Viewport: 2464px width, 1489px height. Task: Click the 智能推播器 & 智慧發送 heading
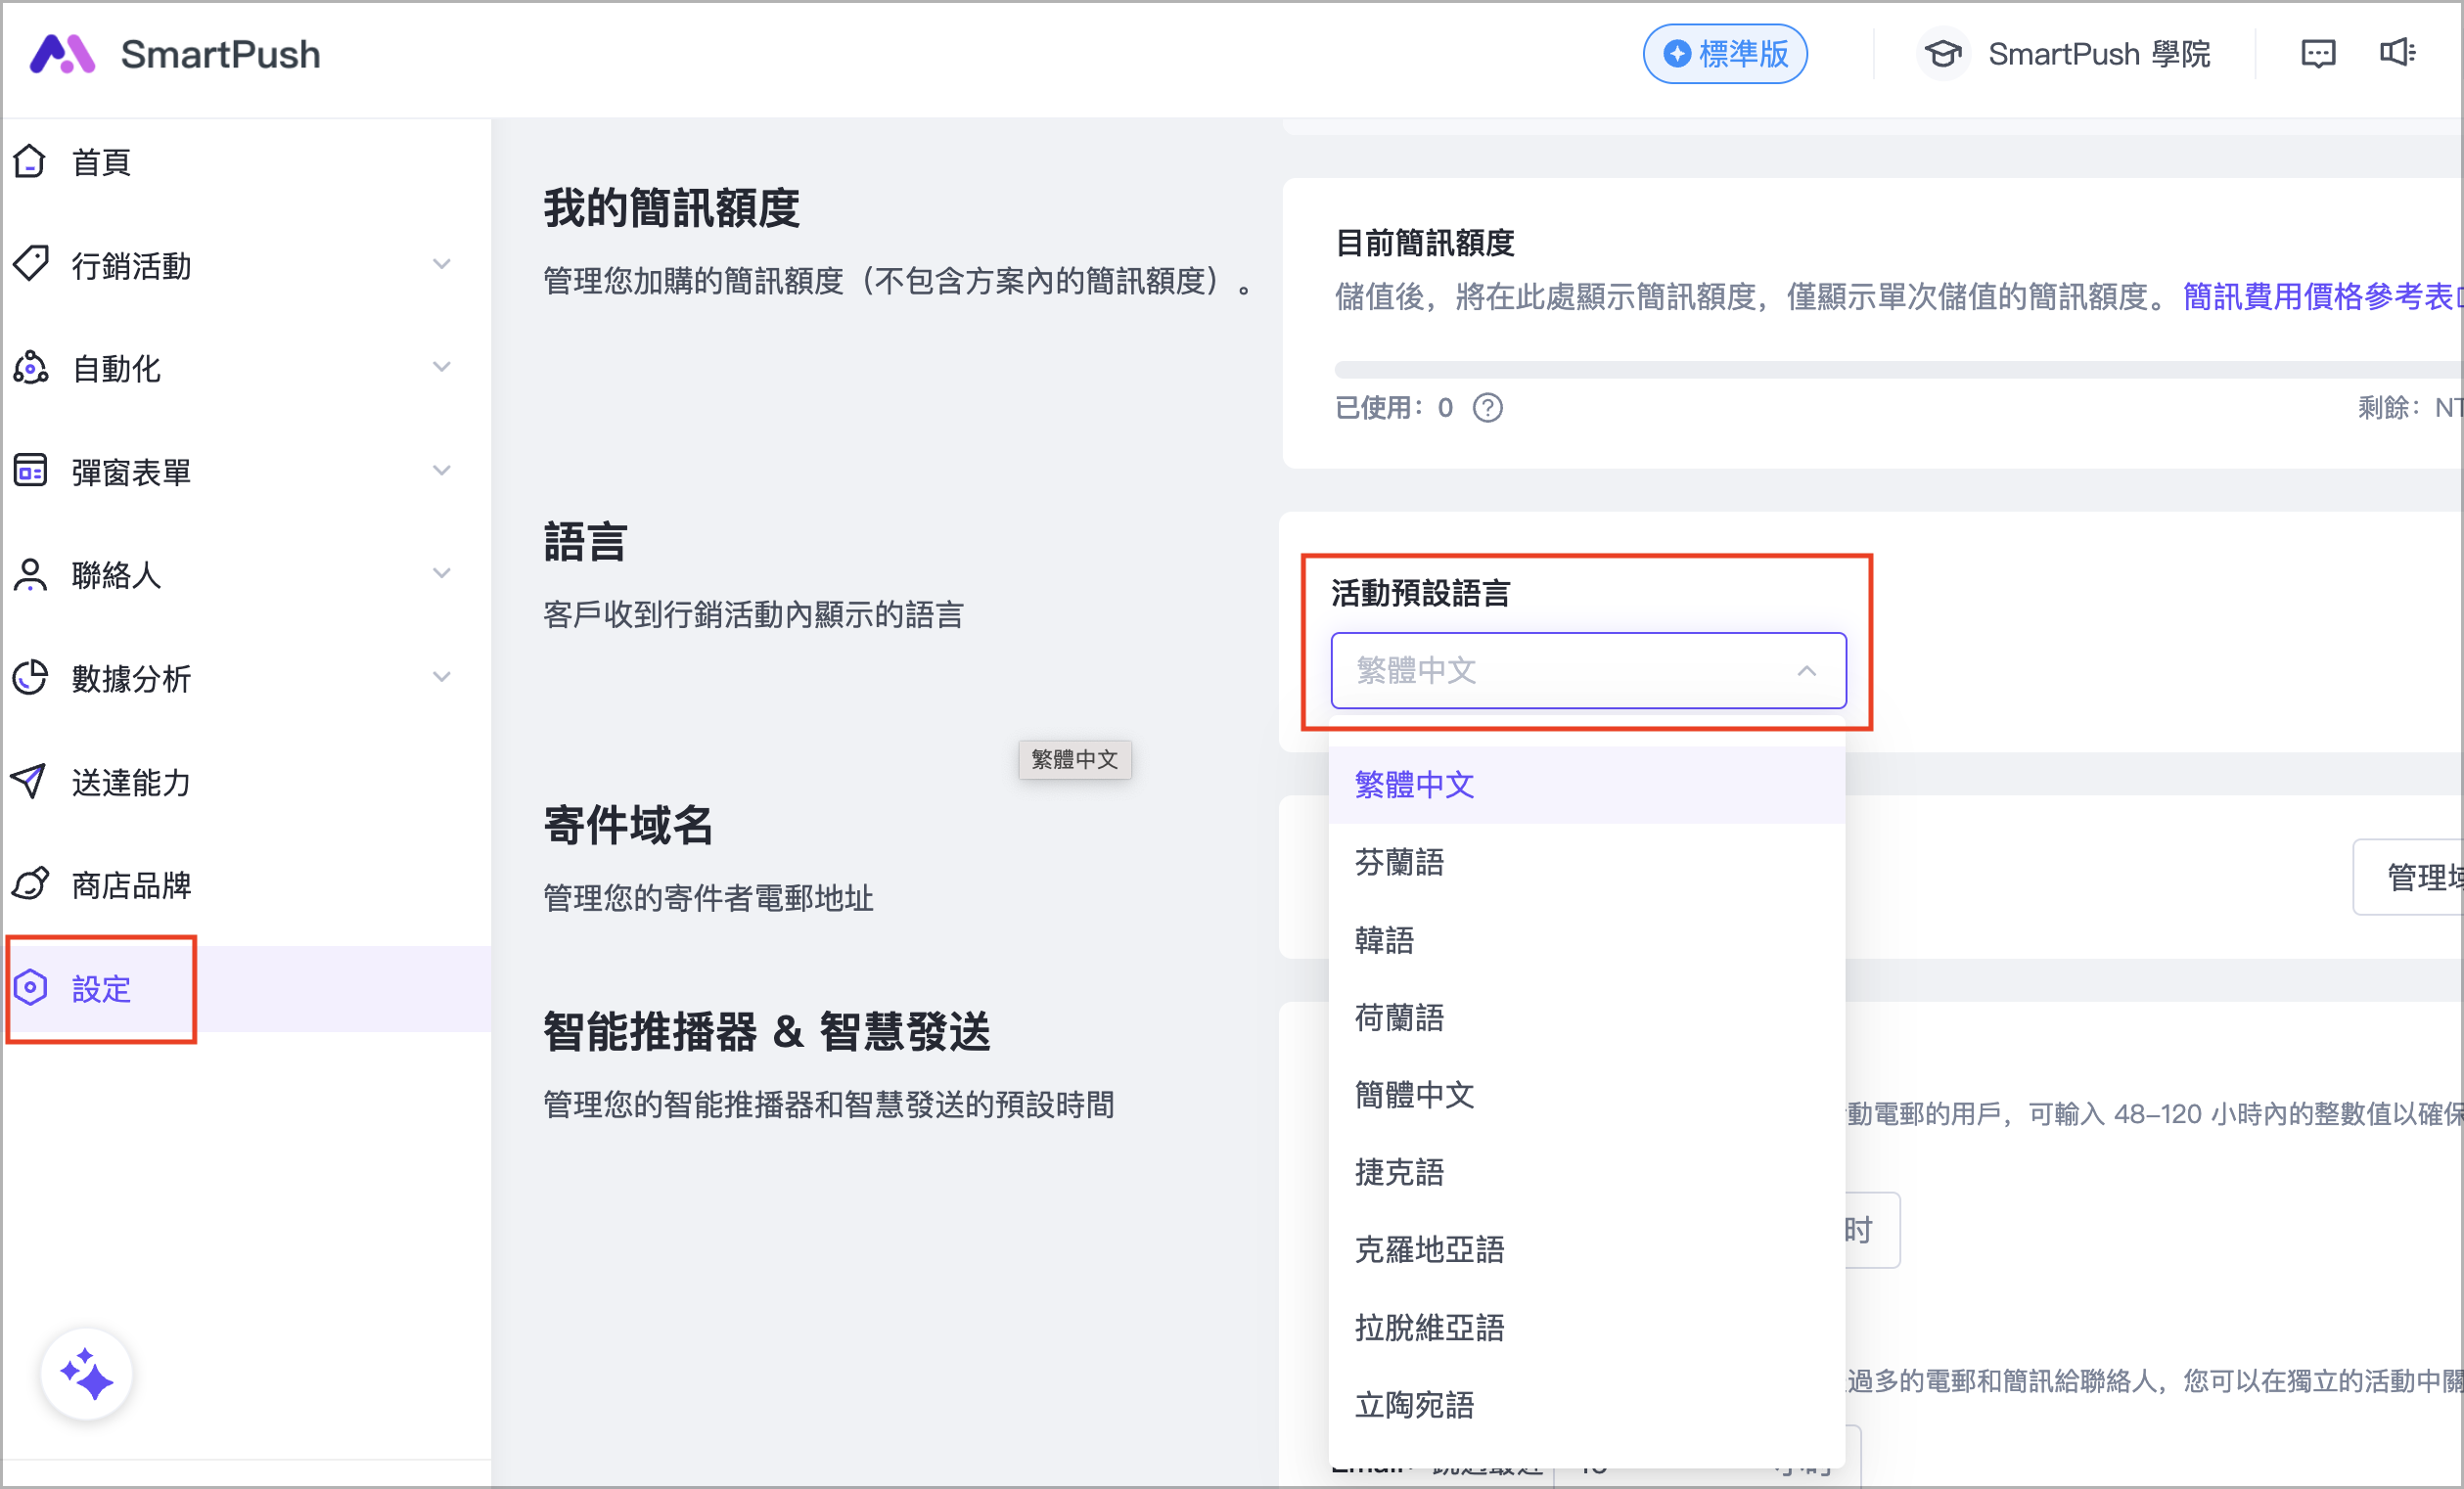[767, 1031]
